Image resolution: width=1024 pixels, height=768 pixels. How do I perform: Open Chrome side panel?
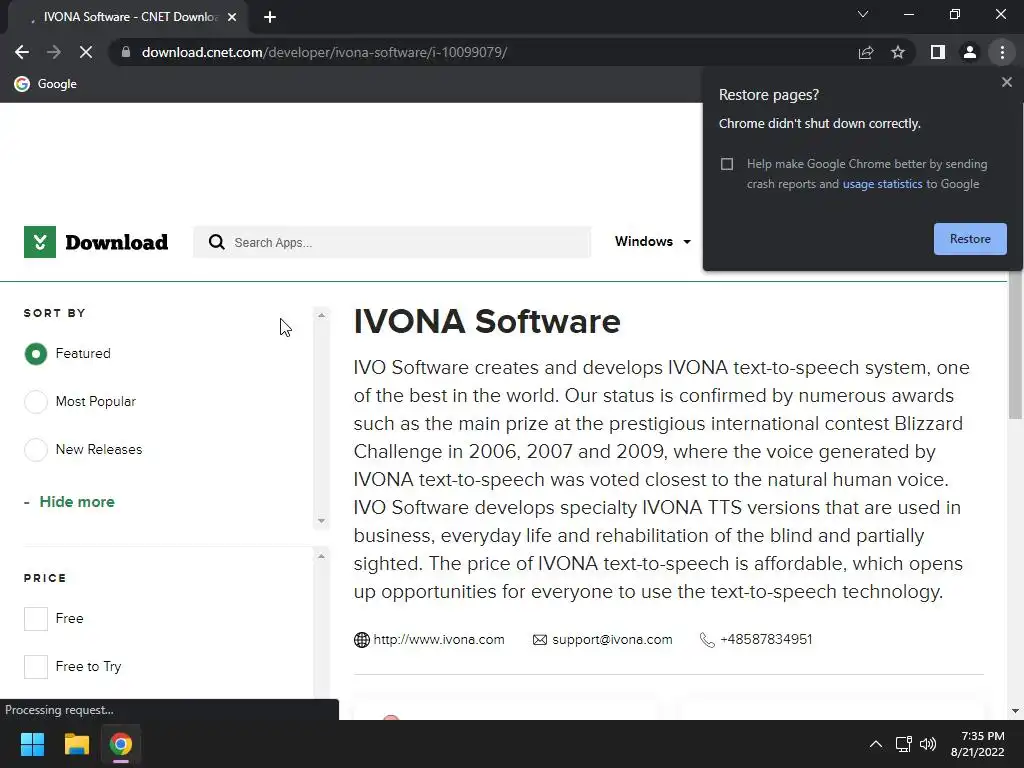(938, 52)
